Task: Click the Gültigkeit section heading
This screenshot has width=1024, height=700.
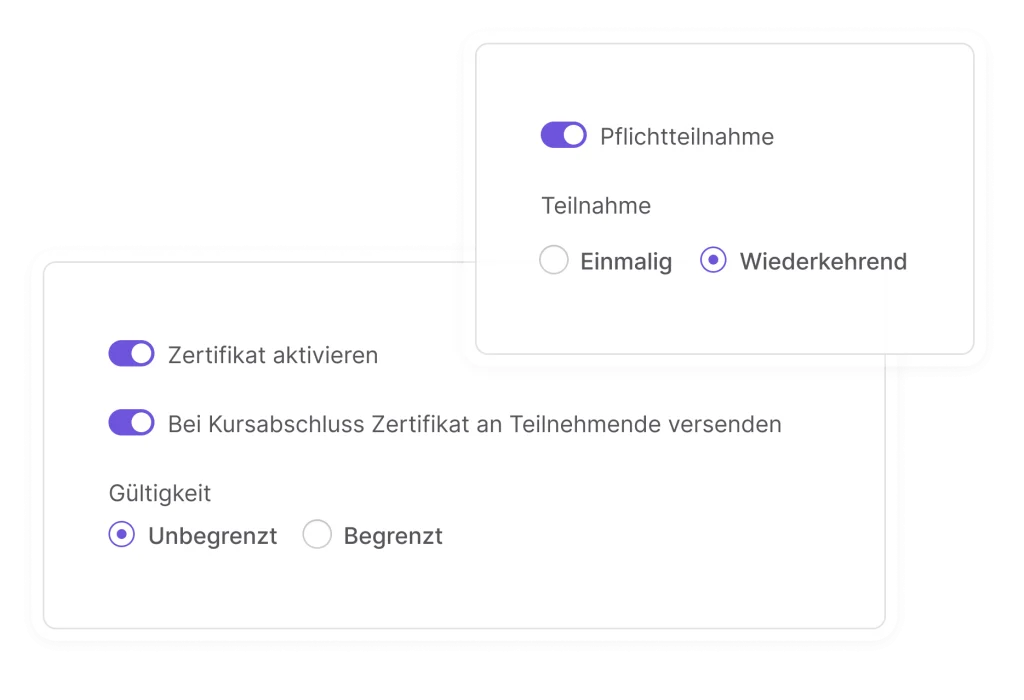Action: pyautogui.click(x=160, y=493)
